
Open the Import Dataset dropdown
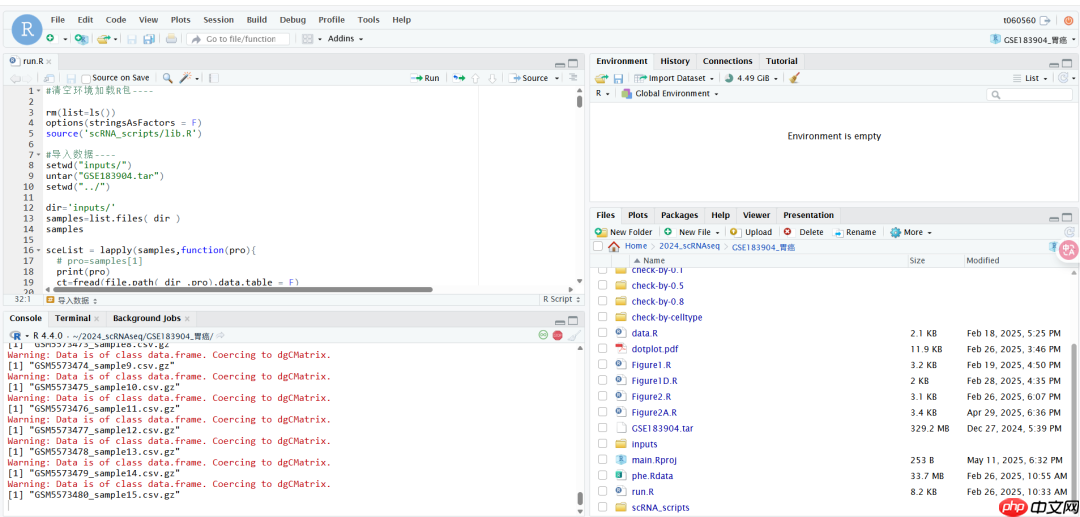(676, 78)
